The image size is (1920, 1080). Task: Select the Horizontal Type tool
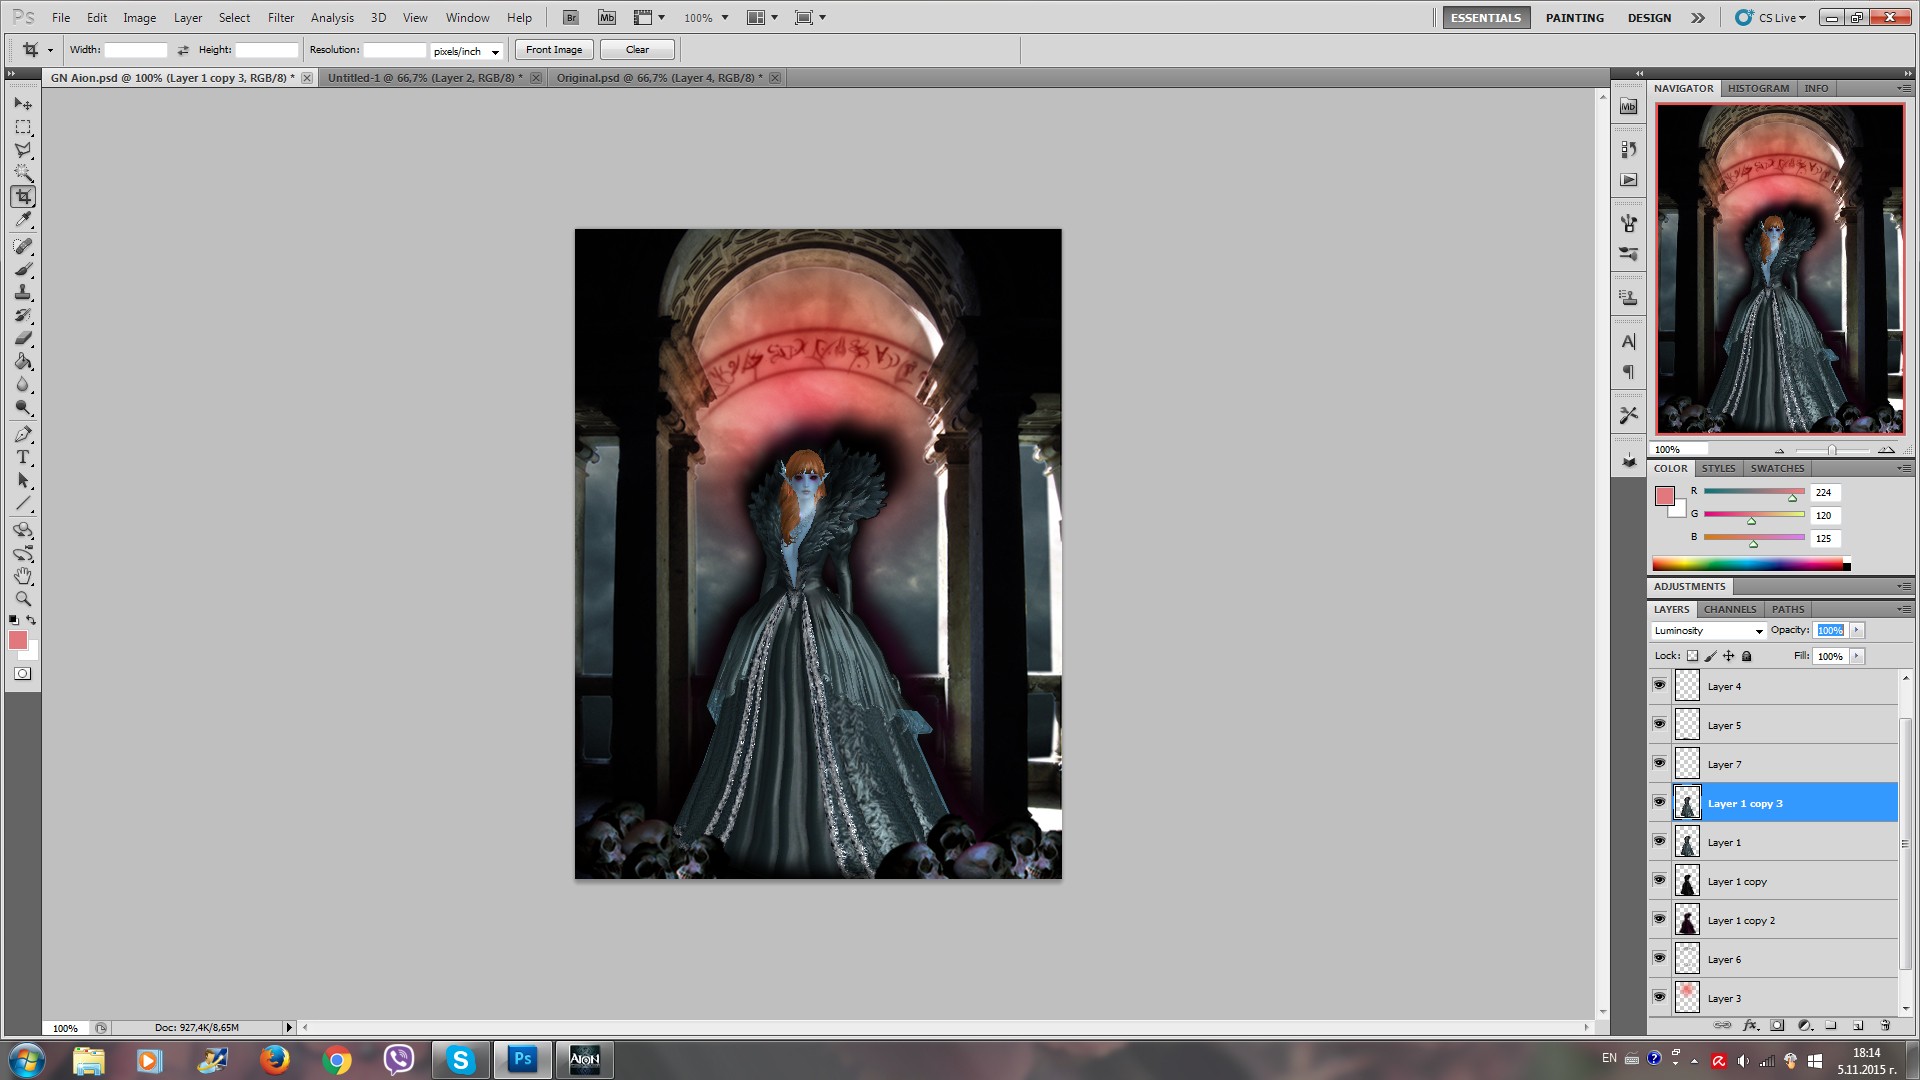23,457
